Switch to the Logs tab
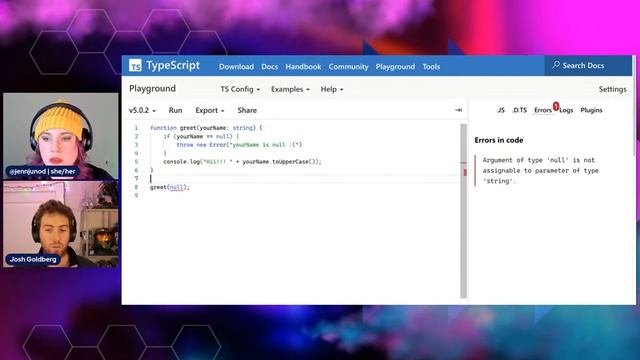This screenshot has width=640, height=360. (567, 110)
